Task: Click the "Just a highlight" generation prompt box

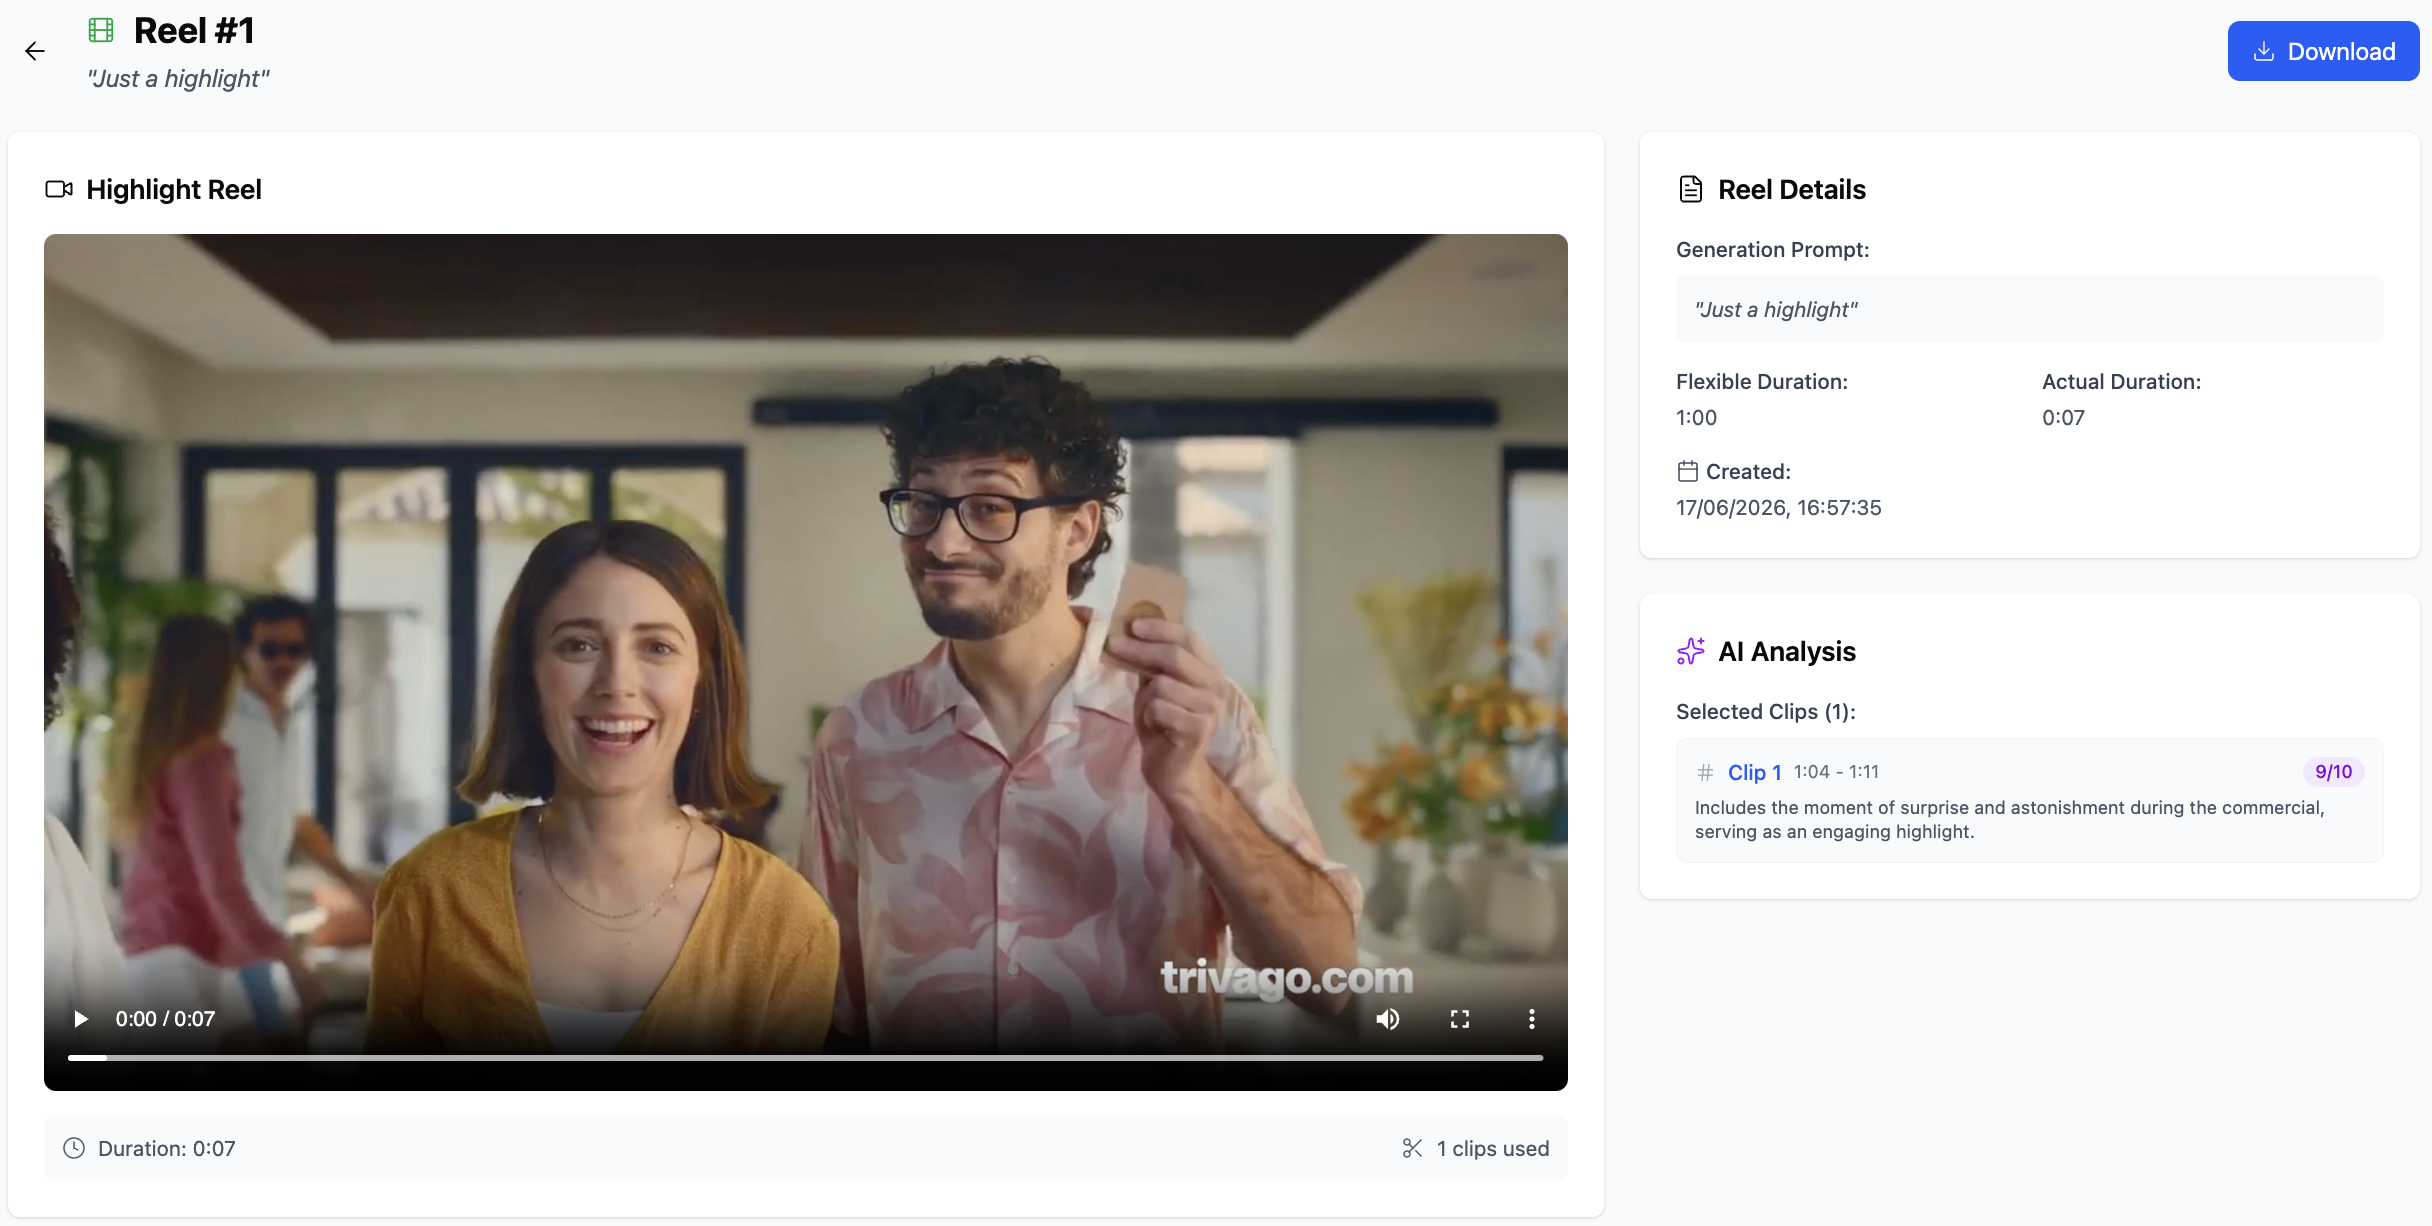Action: click(2029, 310)
